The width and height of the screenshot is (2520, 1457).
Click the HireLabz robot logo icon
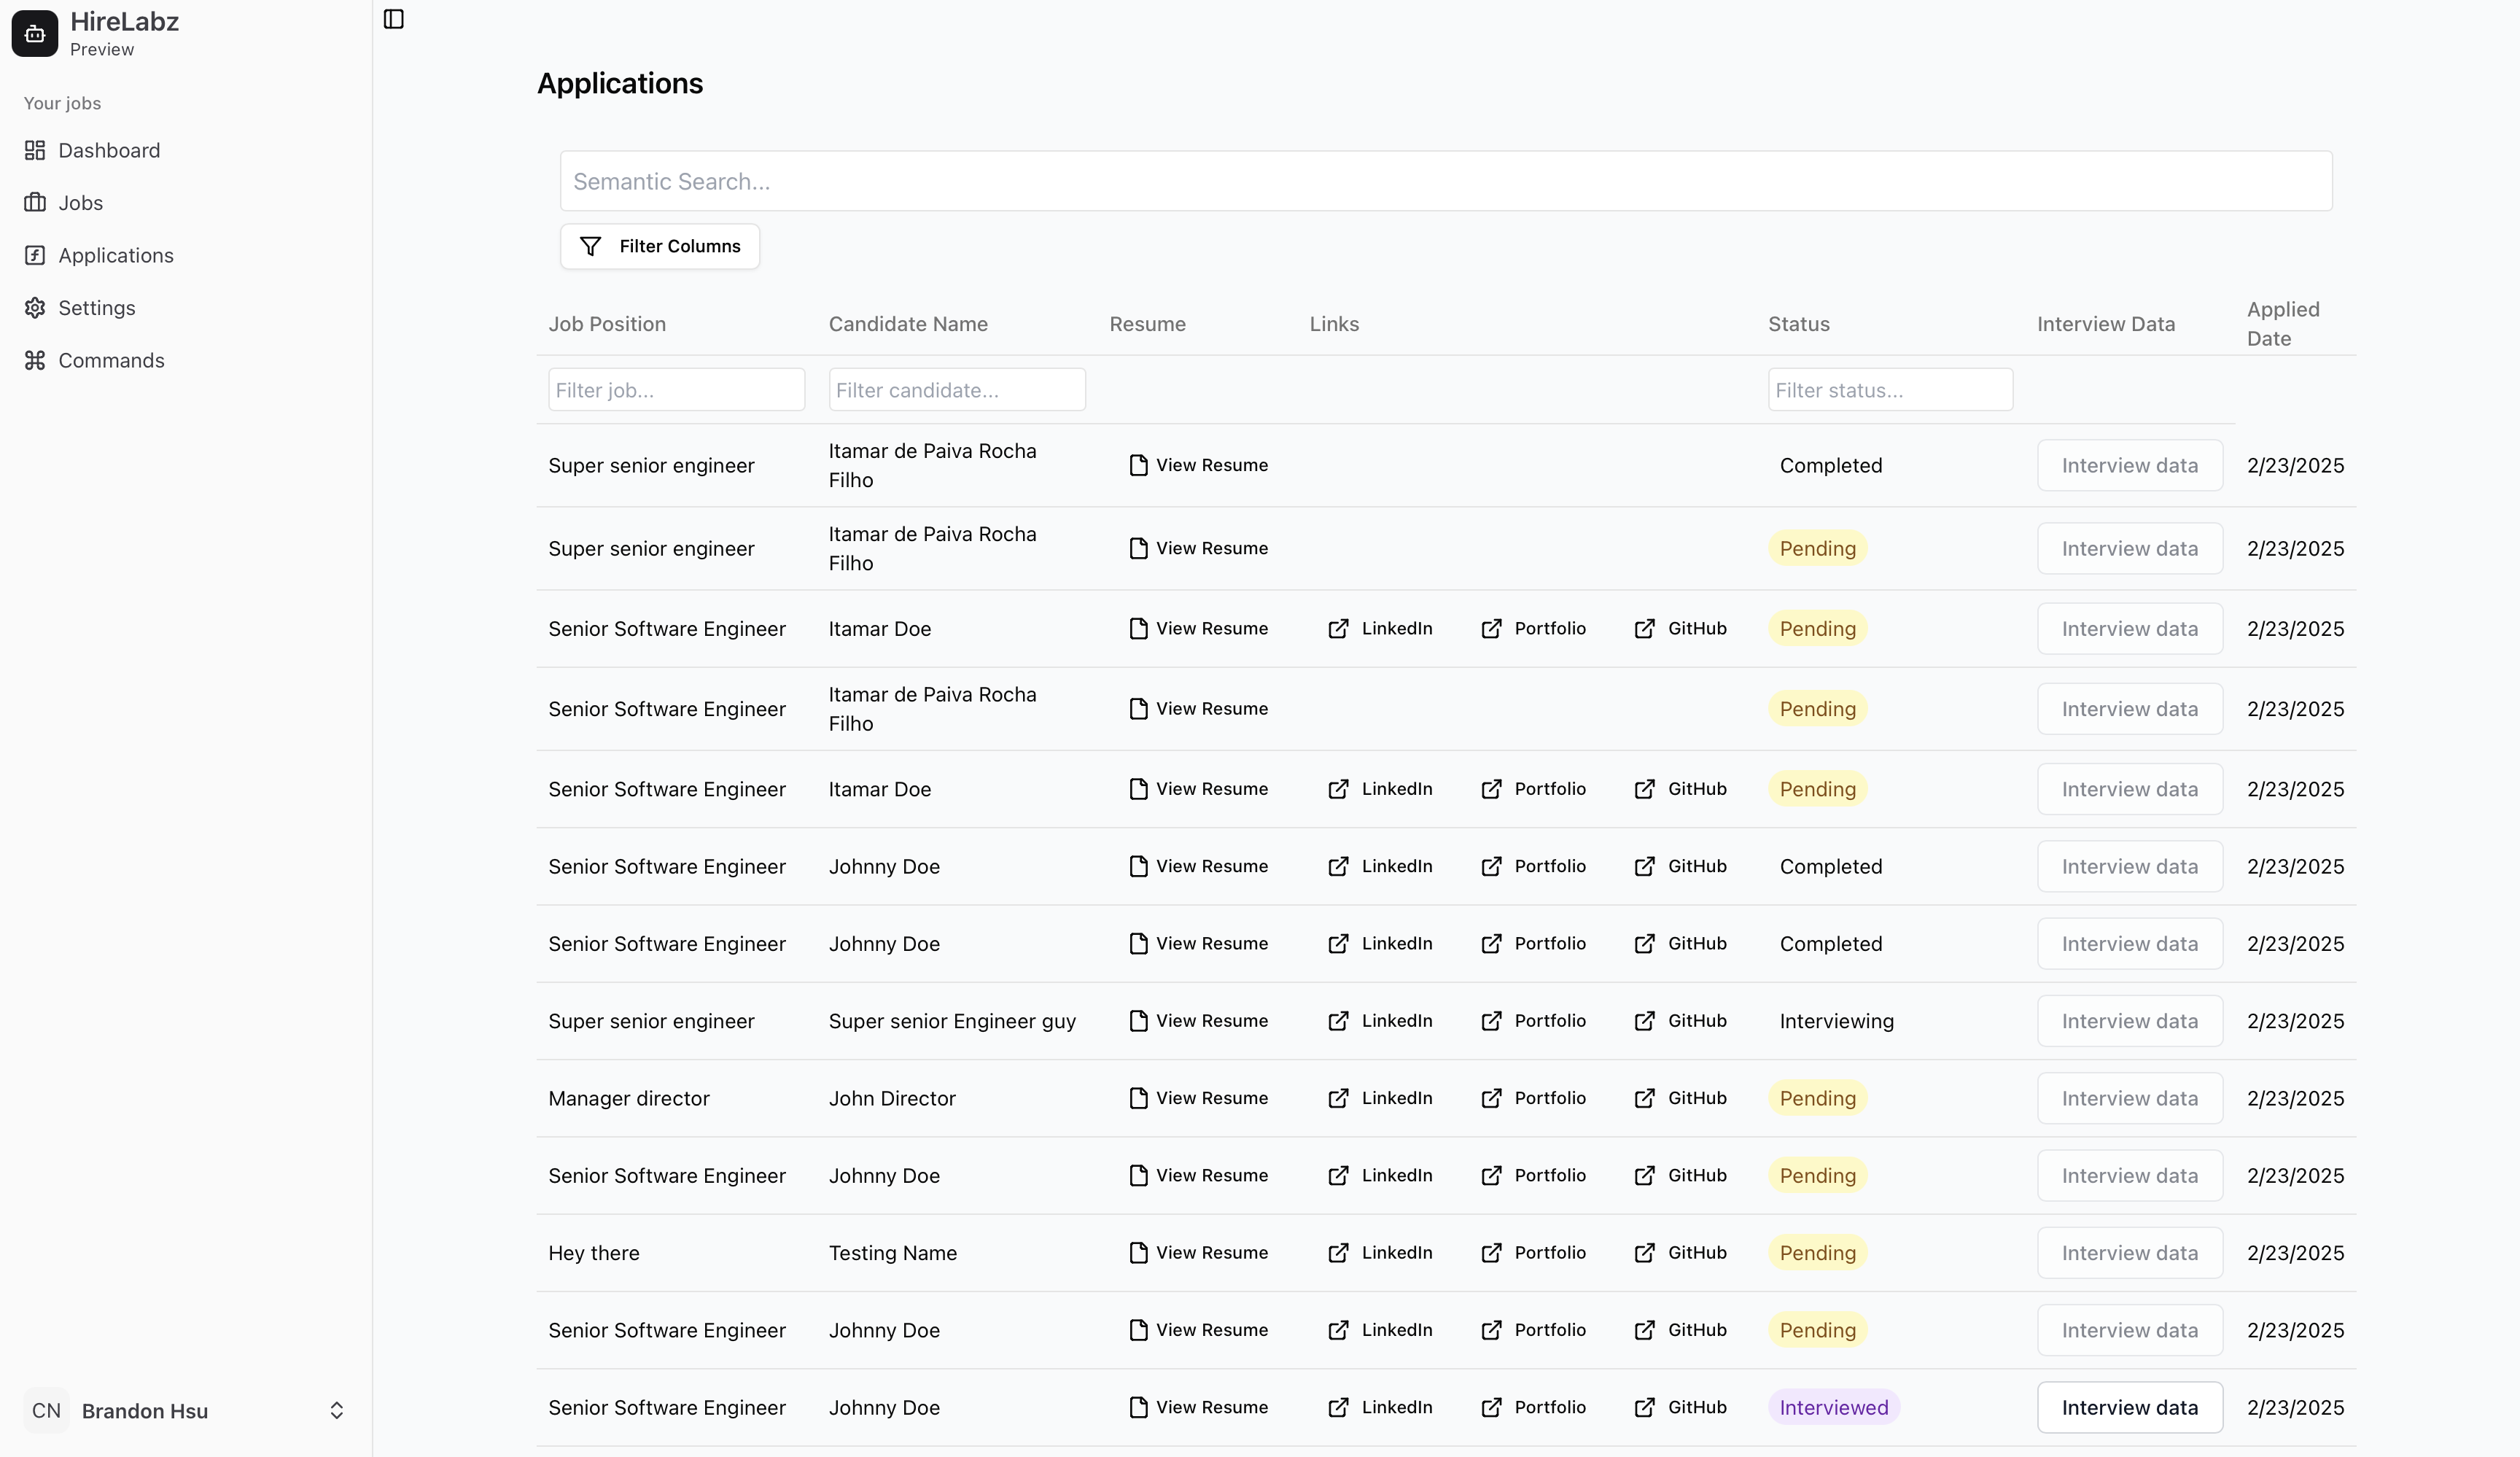35,34
